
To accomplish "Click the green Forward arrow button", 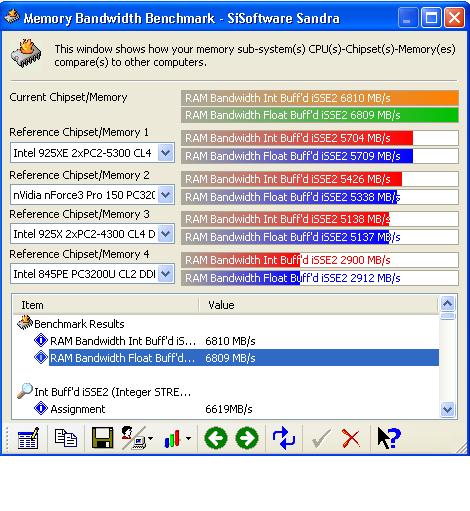I will (x=247, y=438).
